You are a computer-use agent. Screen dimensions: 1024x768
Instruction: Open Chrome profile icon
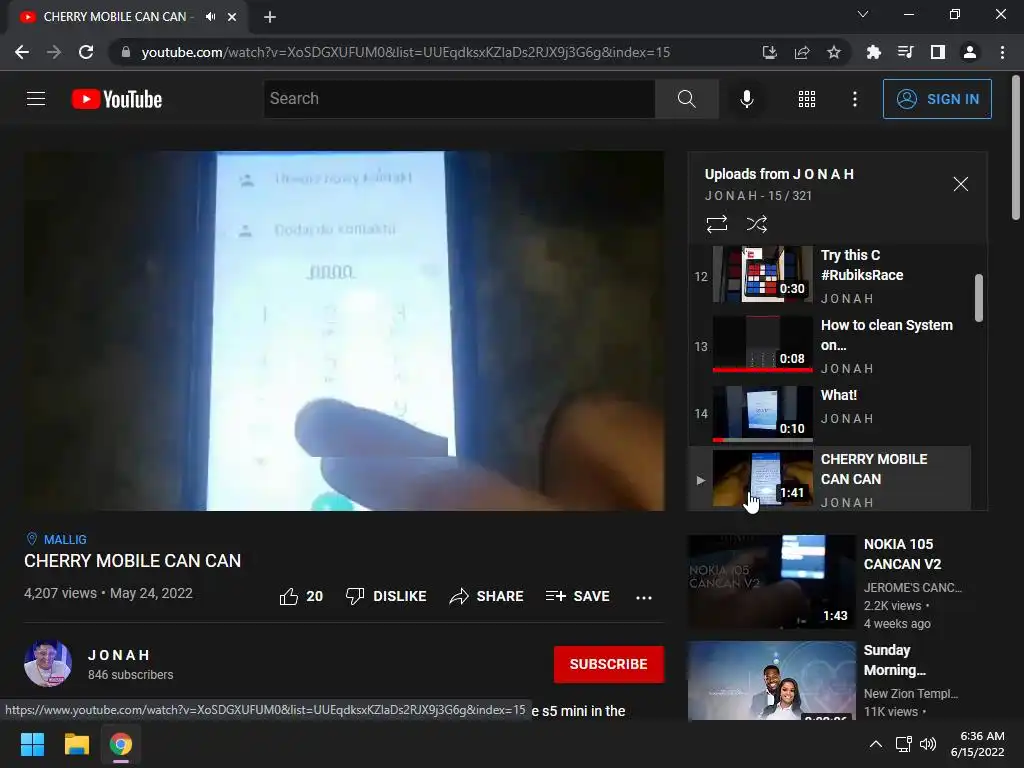pyautogui.click(x=970, y=52)
